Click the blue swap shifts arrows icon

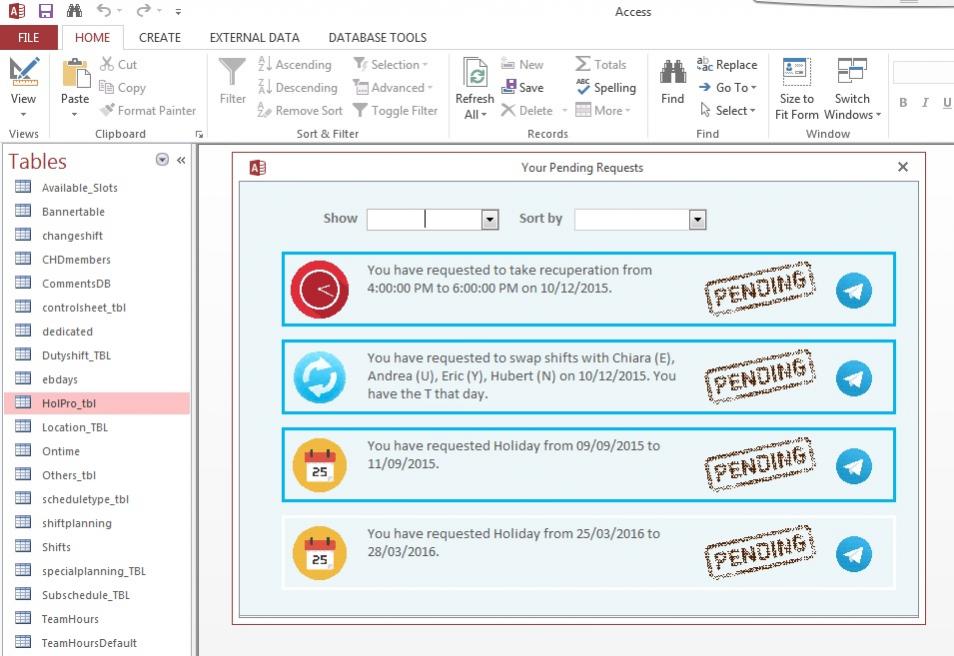319,377
